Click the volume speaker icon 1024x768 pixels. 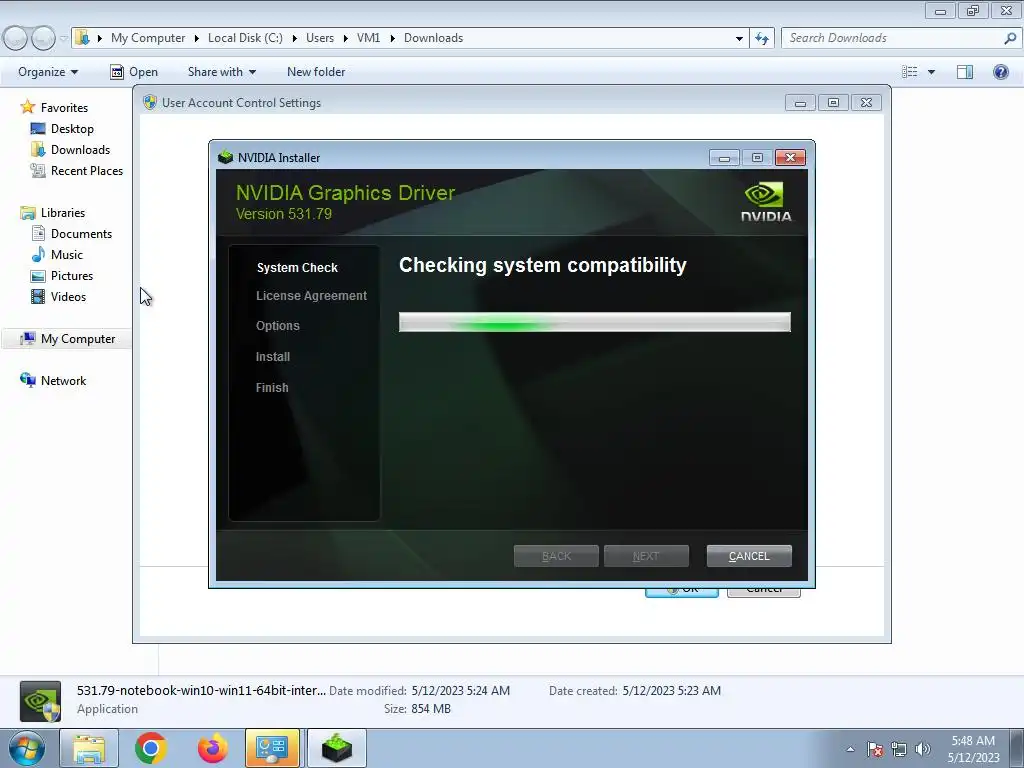click(x=922, y=749)
